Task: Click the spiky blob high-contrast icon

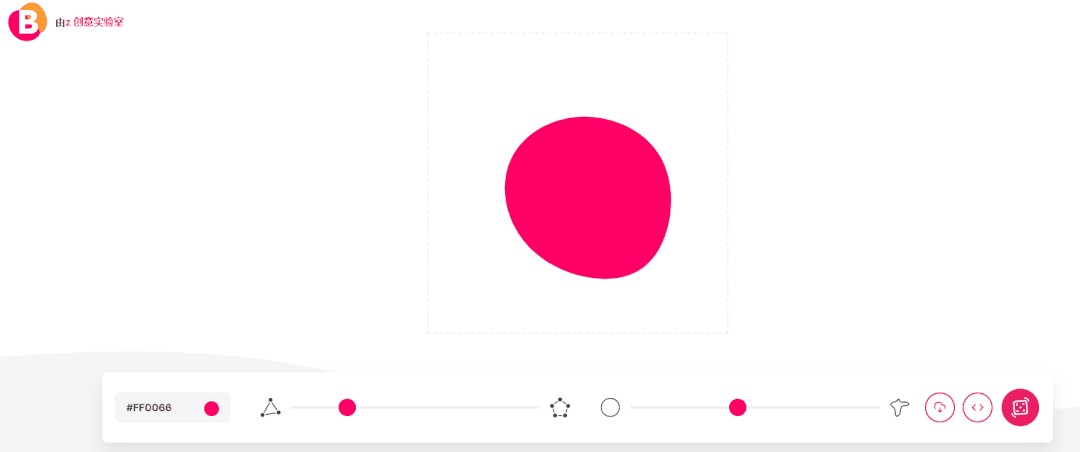Action: 900,408
